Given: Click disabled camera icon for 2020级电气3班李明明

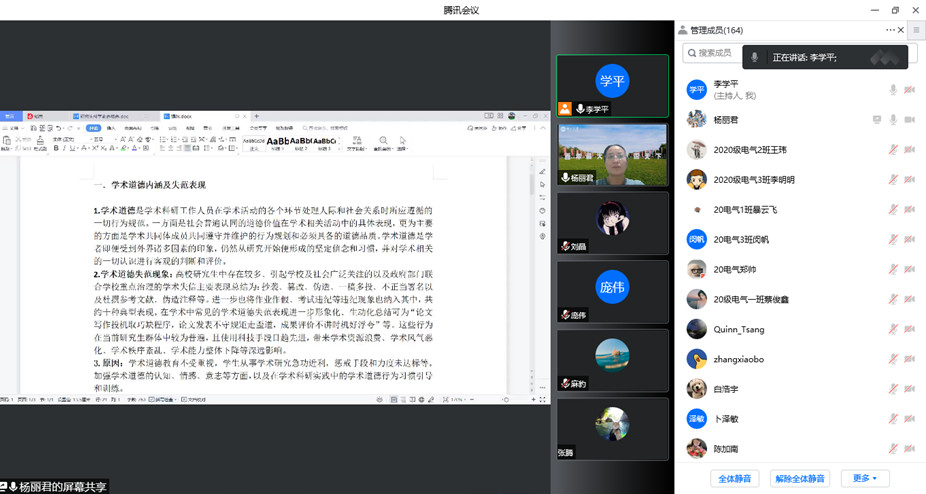Looking at the screenshot, I should click(910, 180).
